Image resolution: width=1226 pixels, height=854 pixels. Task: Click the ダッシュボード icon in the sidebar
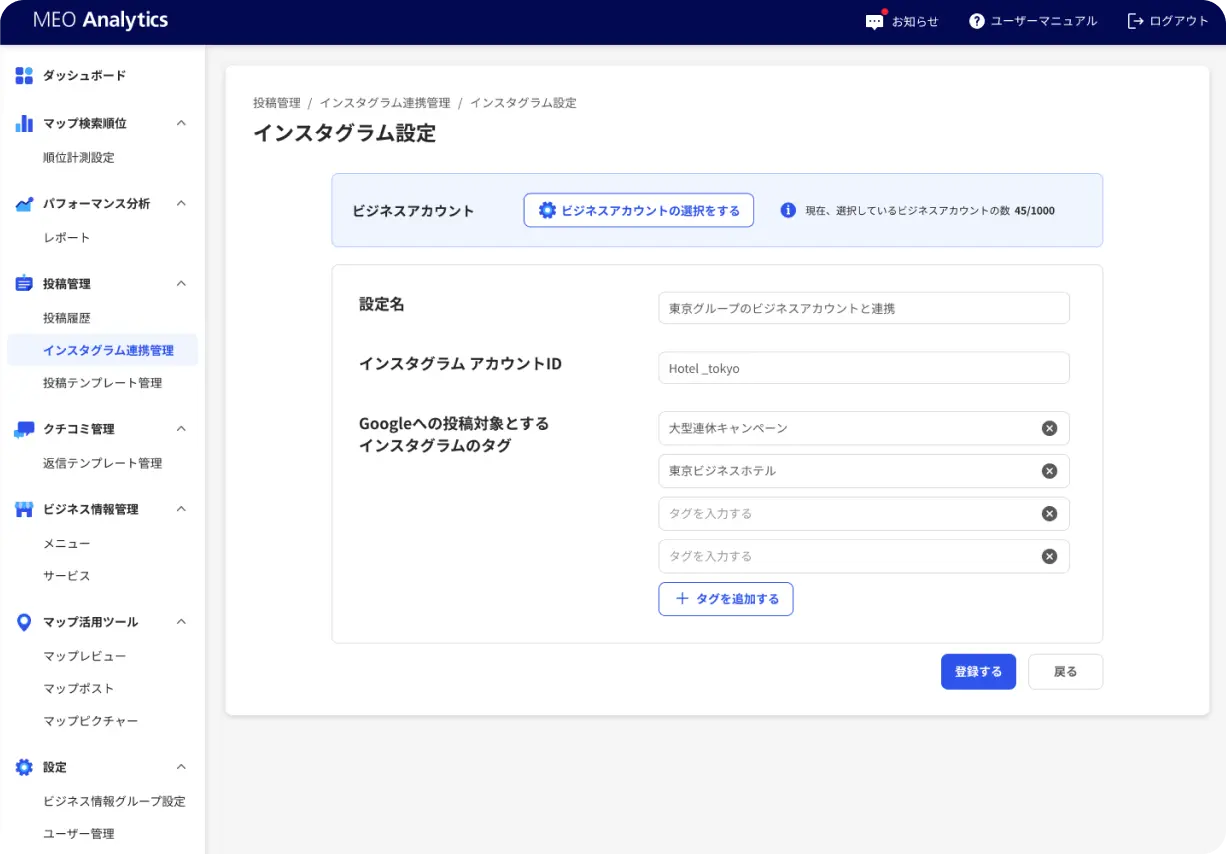[x=23, y=75]
